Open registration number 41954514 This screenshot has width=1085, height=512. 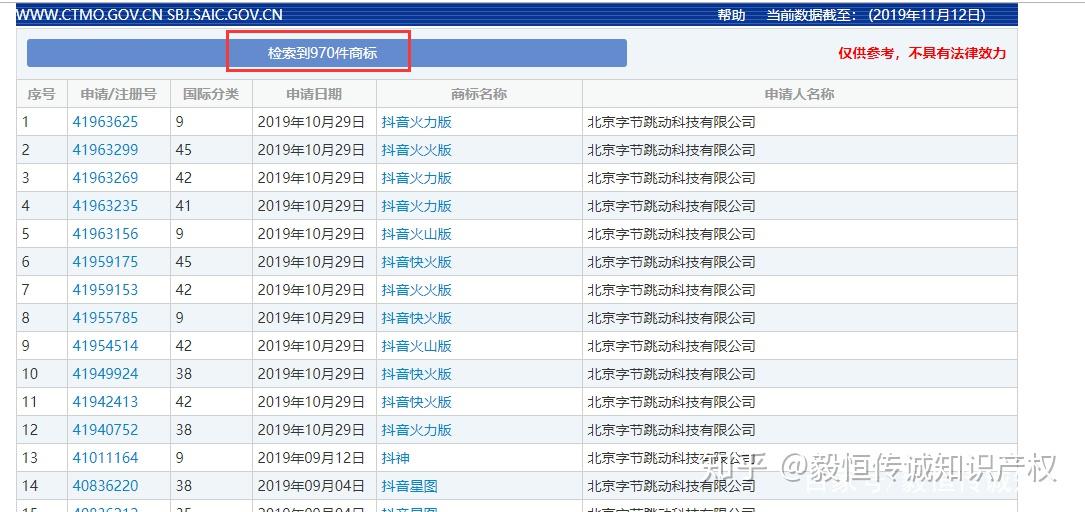click(x=105, y=346)
